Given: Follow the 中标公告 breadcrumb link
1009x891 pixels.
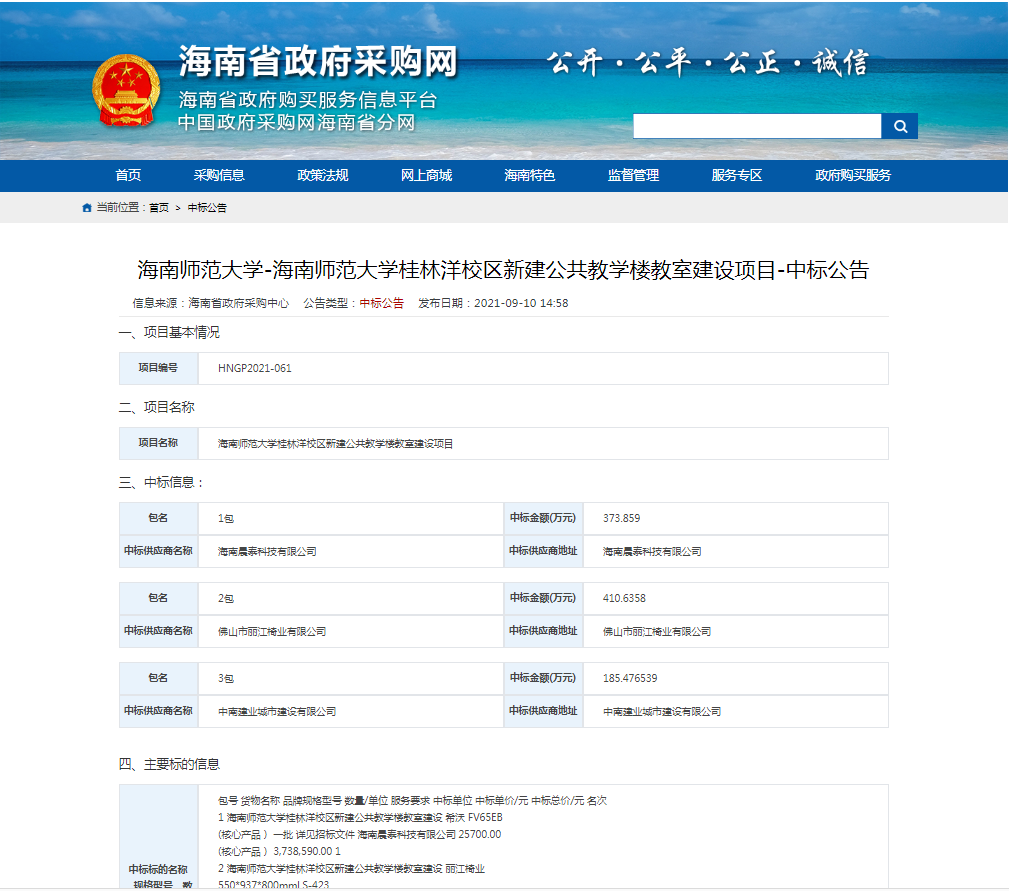Looking at the screenshot, I should click(x=207, y=208).
